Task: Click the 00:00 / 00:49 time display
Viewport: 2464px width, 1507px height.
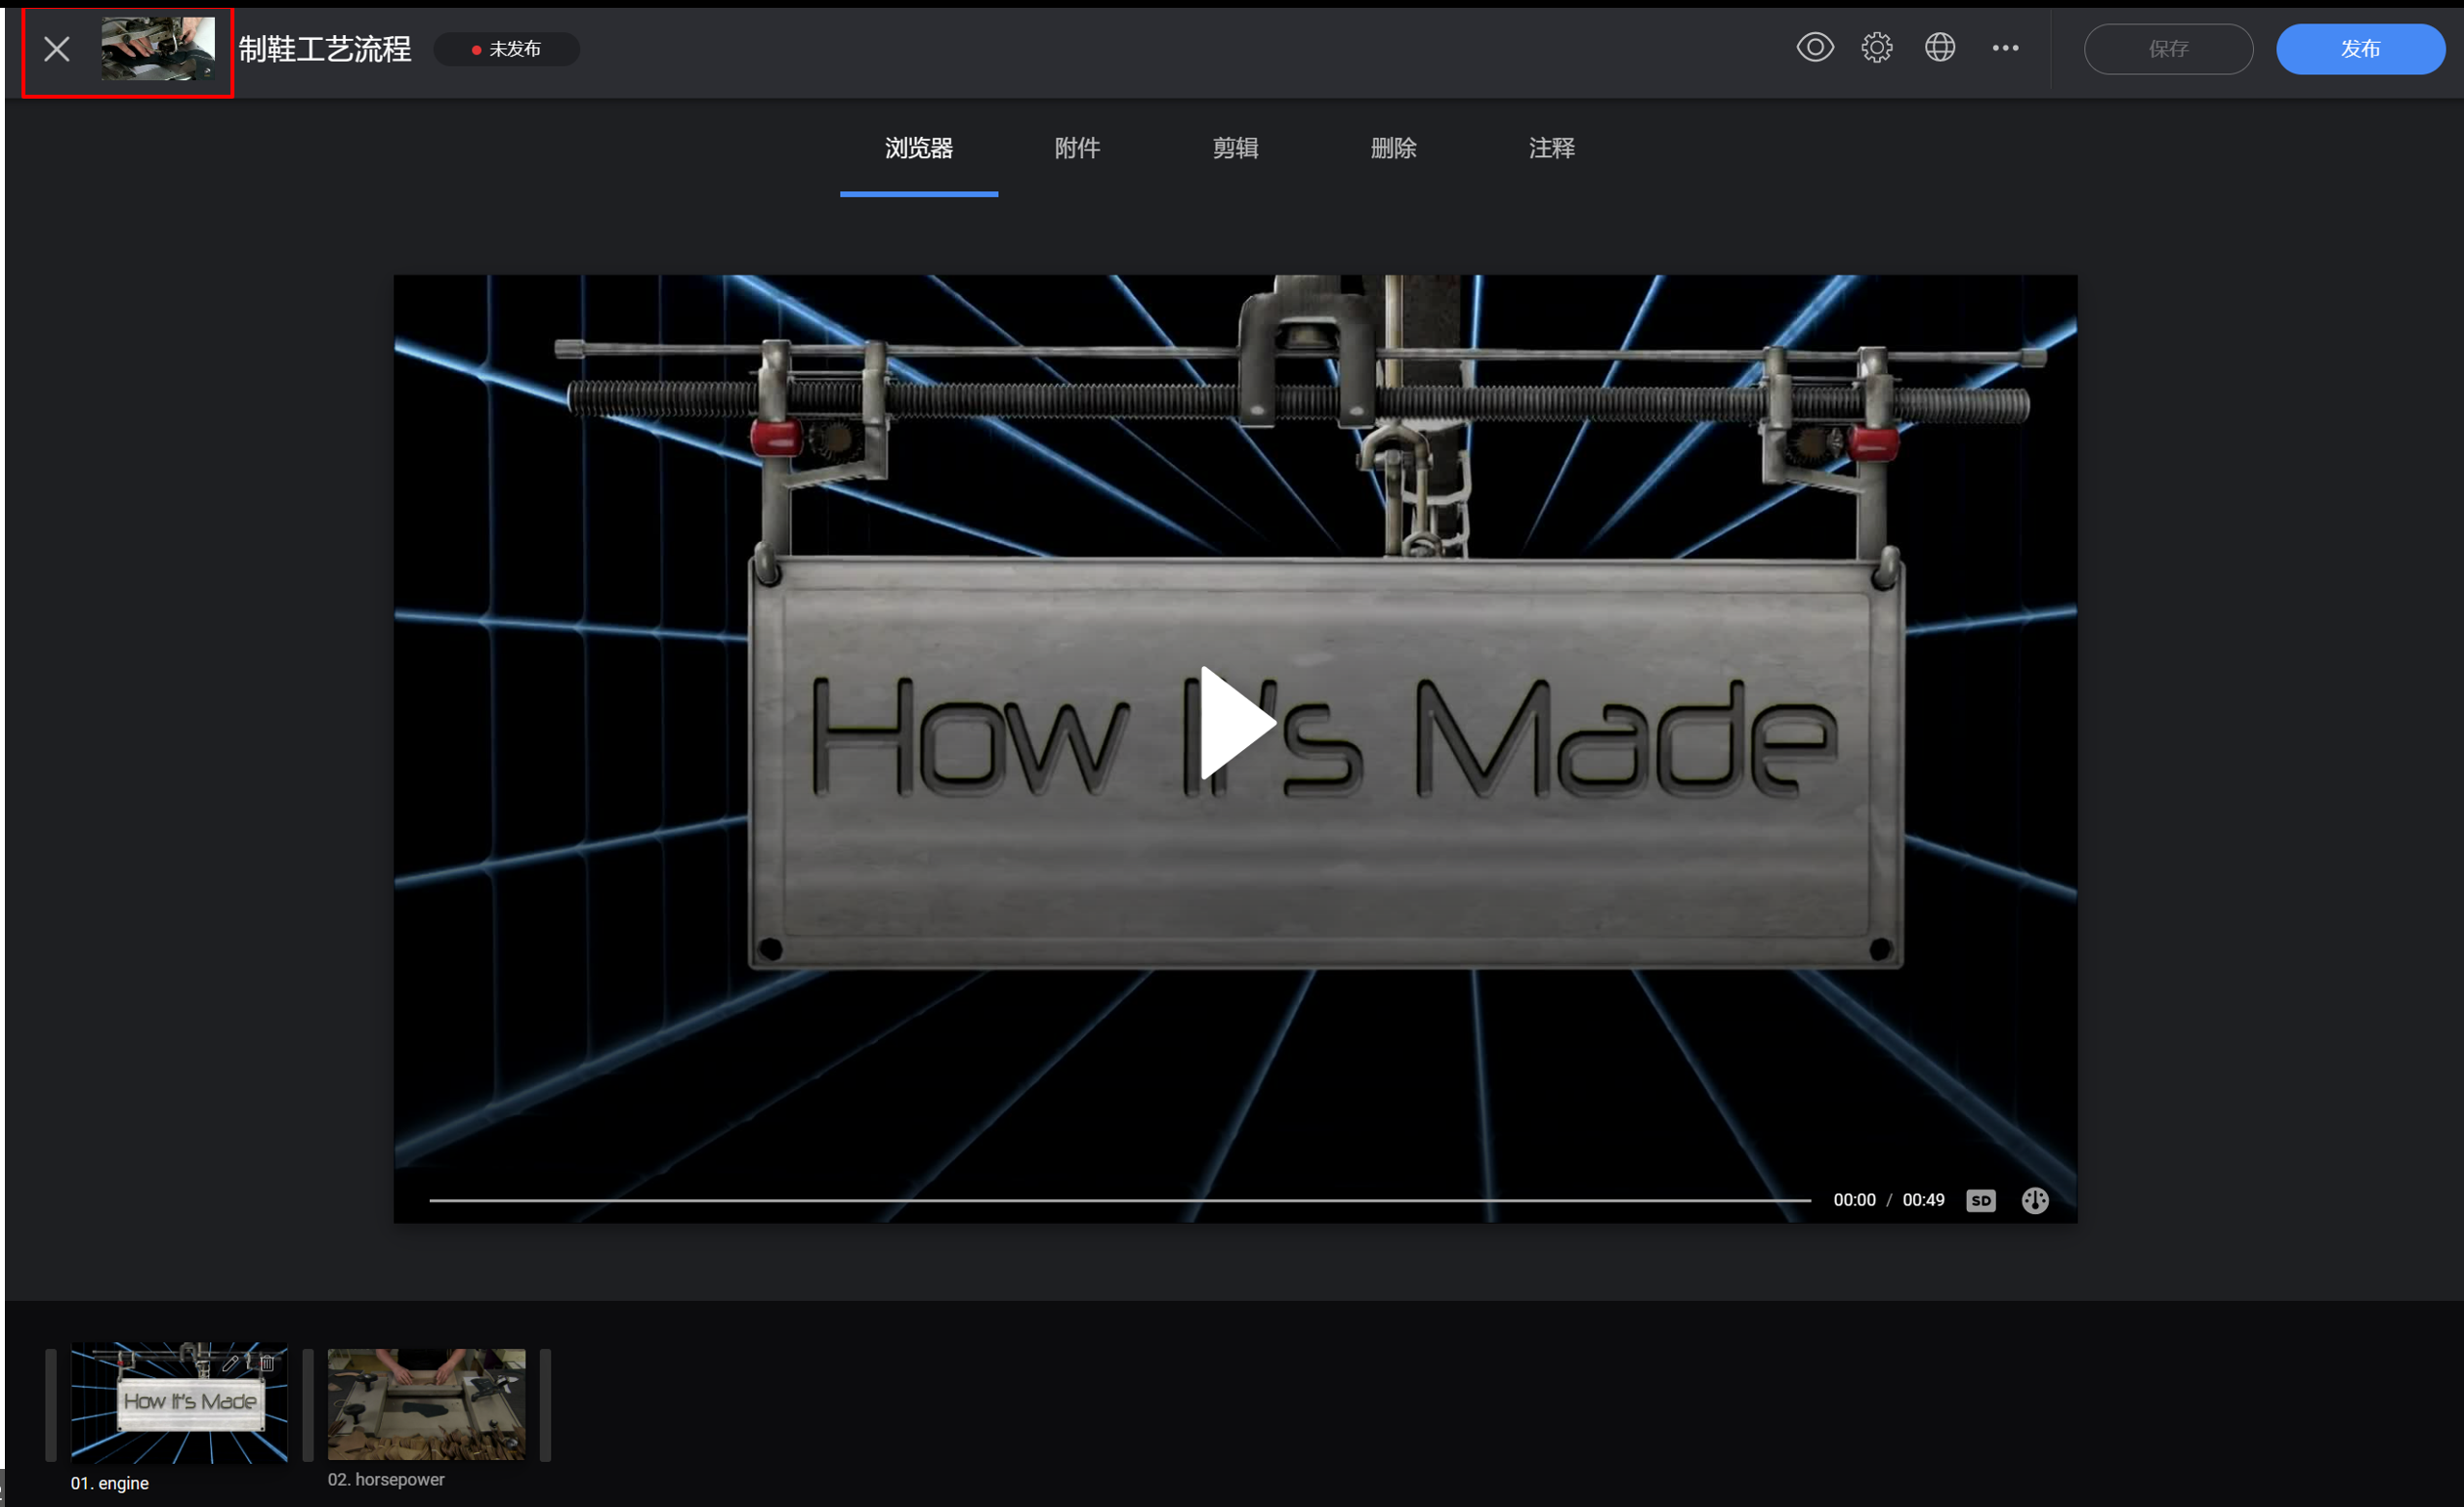Action: click(1888, 1199)
